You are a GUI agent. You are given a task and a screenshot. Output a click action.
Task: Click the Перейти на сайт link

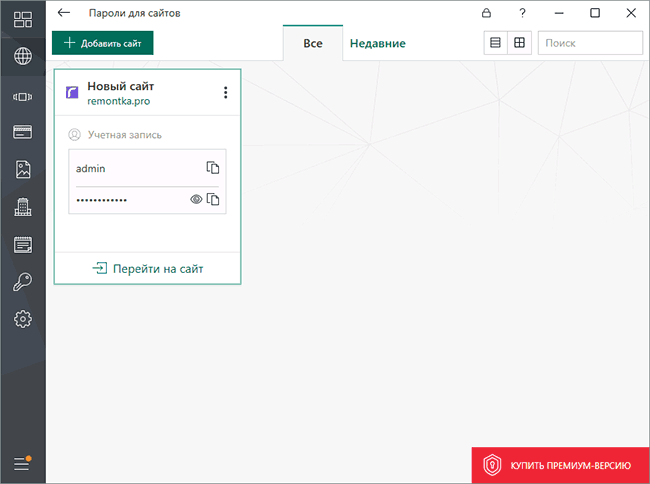click(x=148, y=269)
